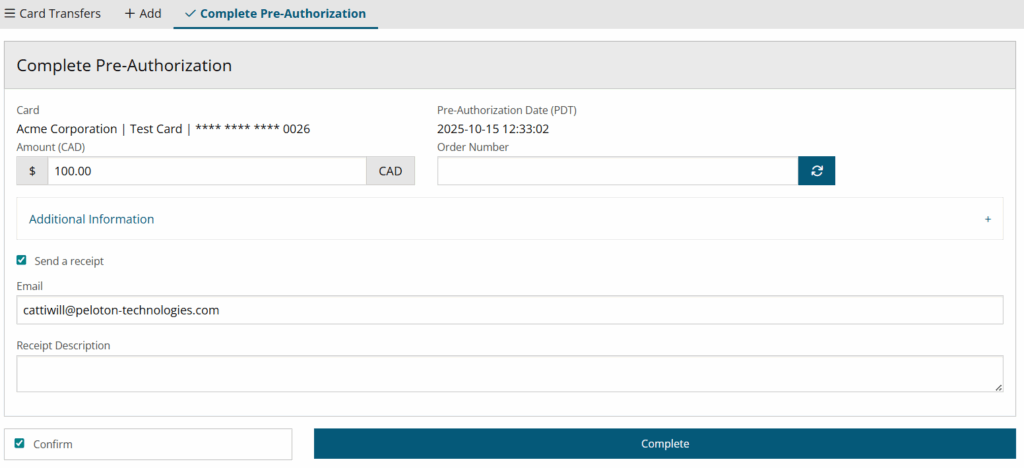Image resolution: width=1024 pixels, height=468 pixels.
Task: Click into the Amount field showing 100.00
Action: [x=206, y=171]
